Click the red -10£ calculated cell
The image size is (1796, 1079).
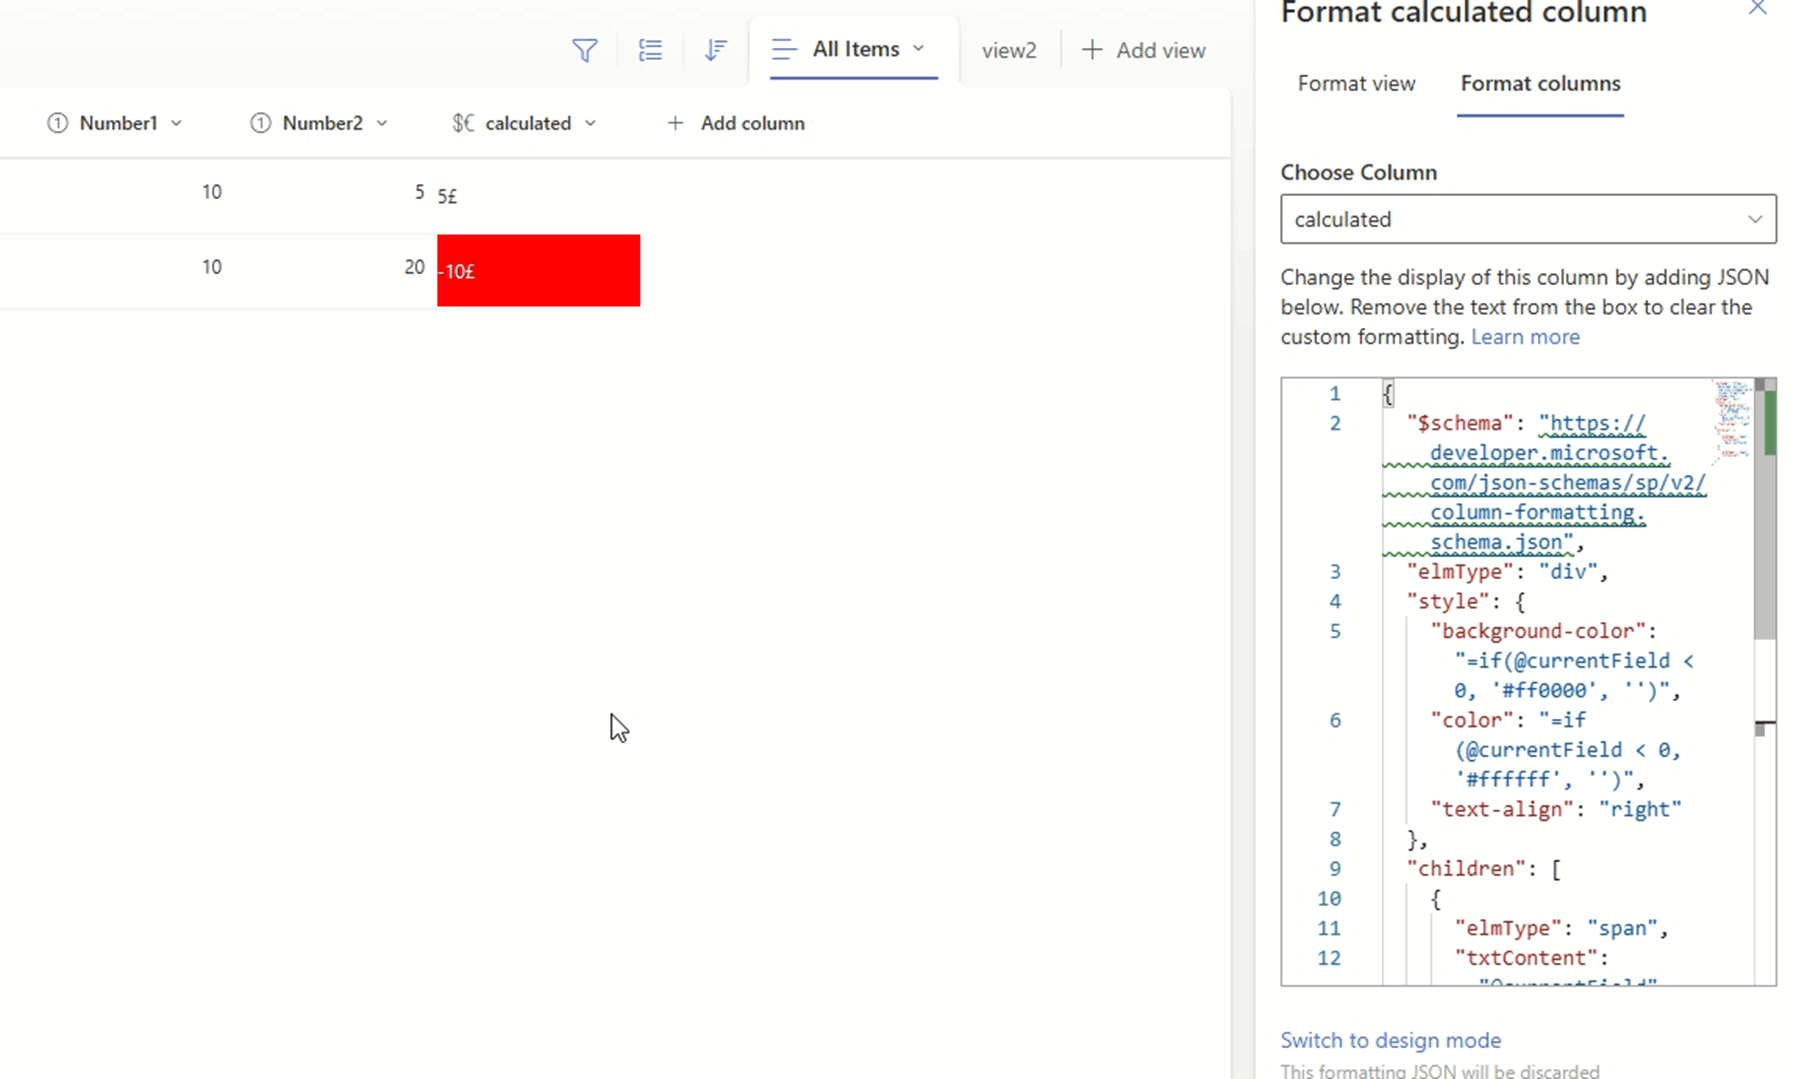pyautogui.click(x=538, y=270)
